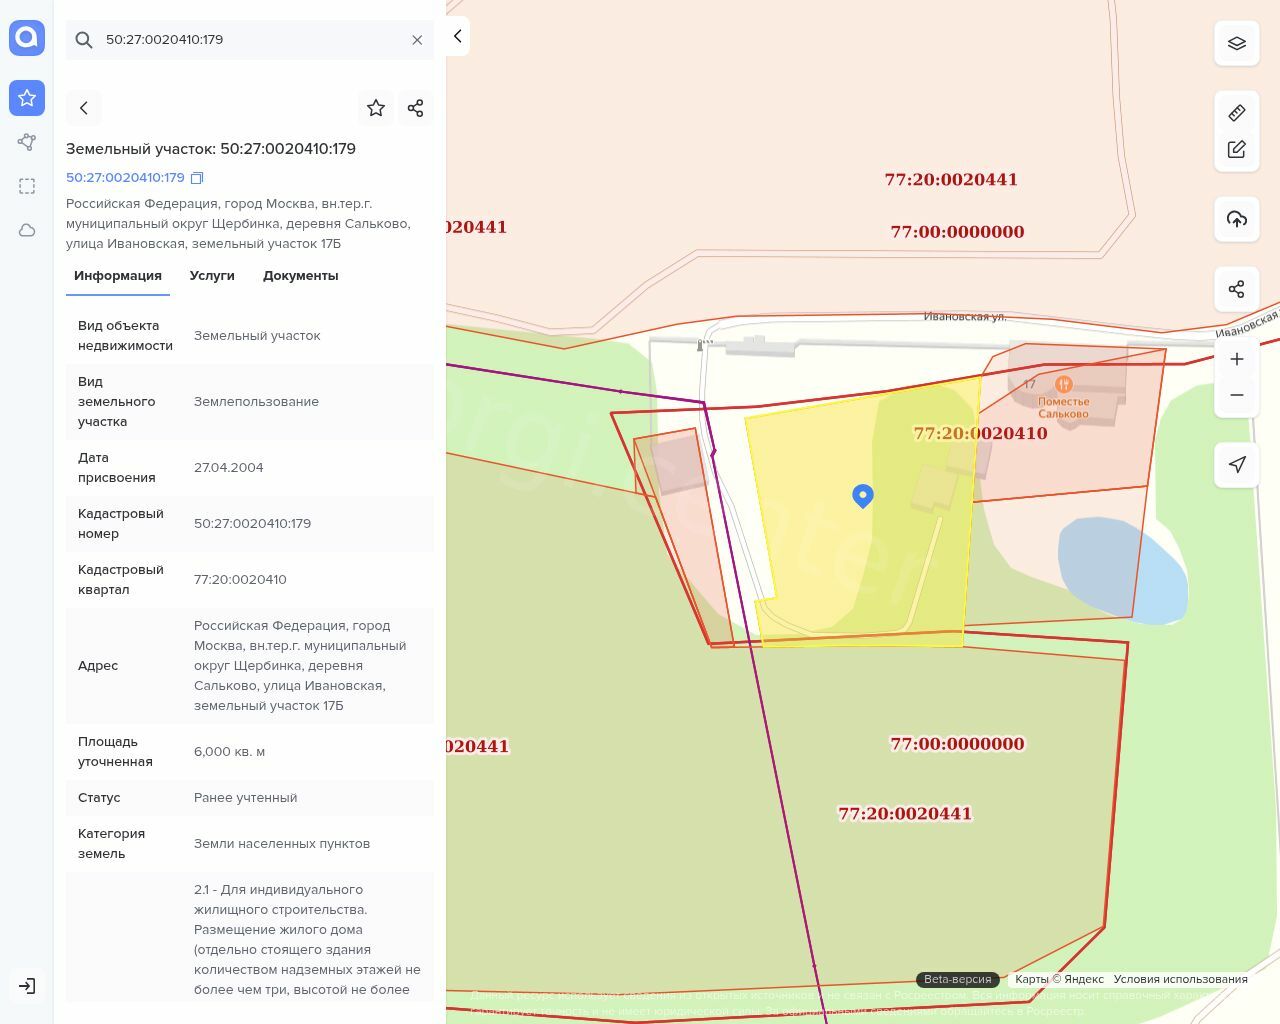Zoom in on the map
Screen dimensions: 1280x1024
(1236, 359)
